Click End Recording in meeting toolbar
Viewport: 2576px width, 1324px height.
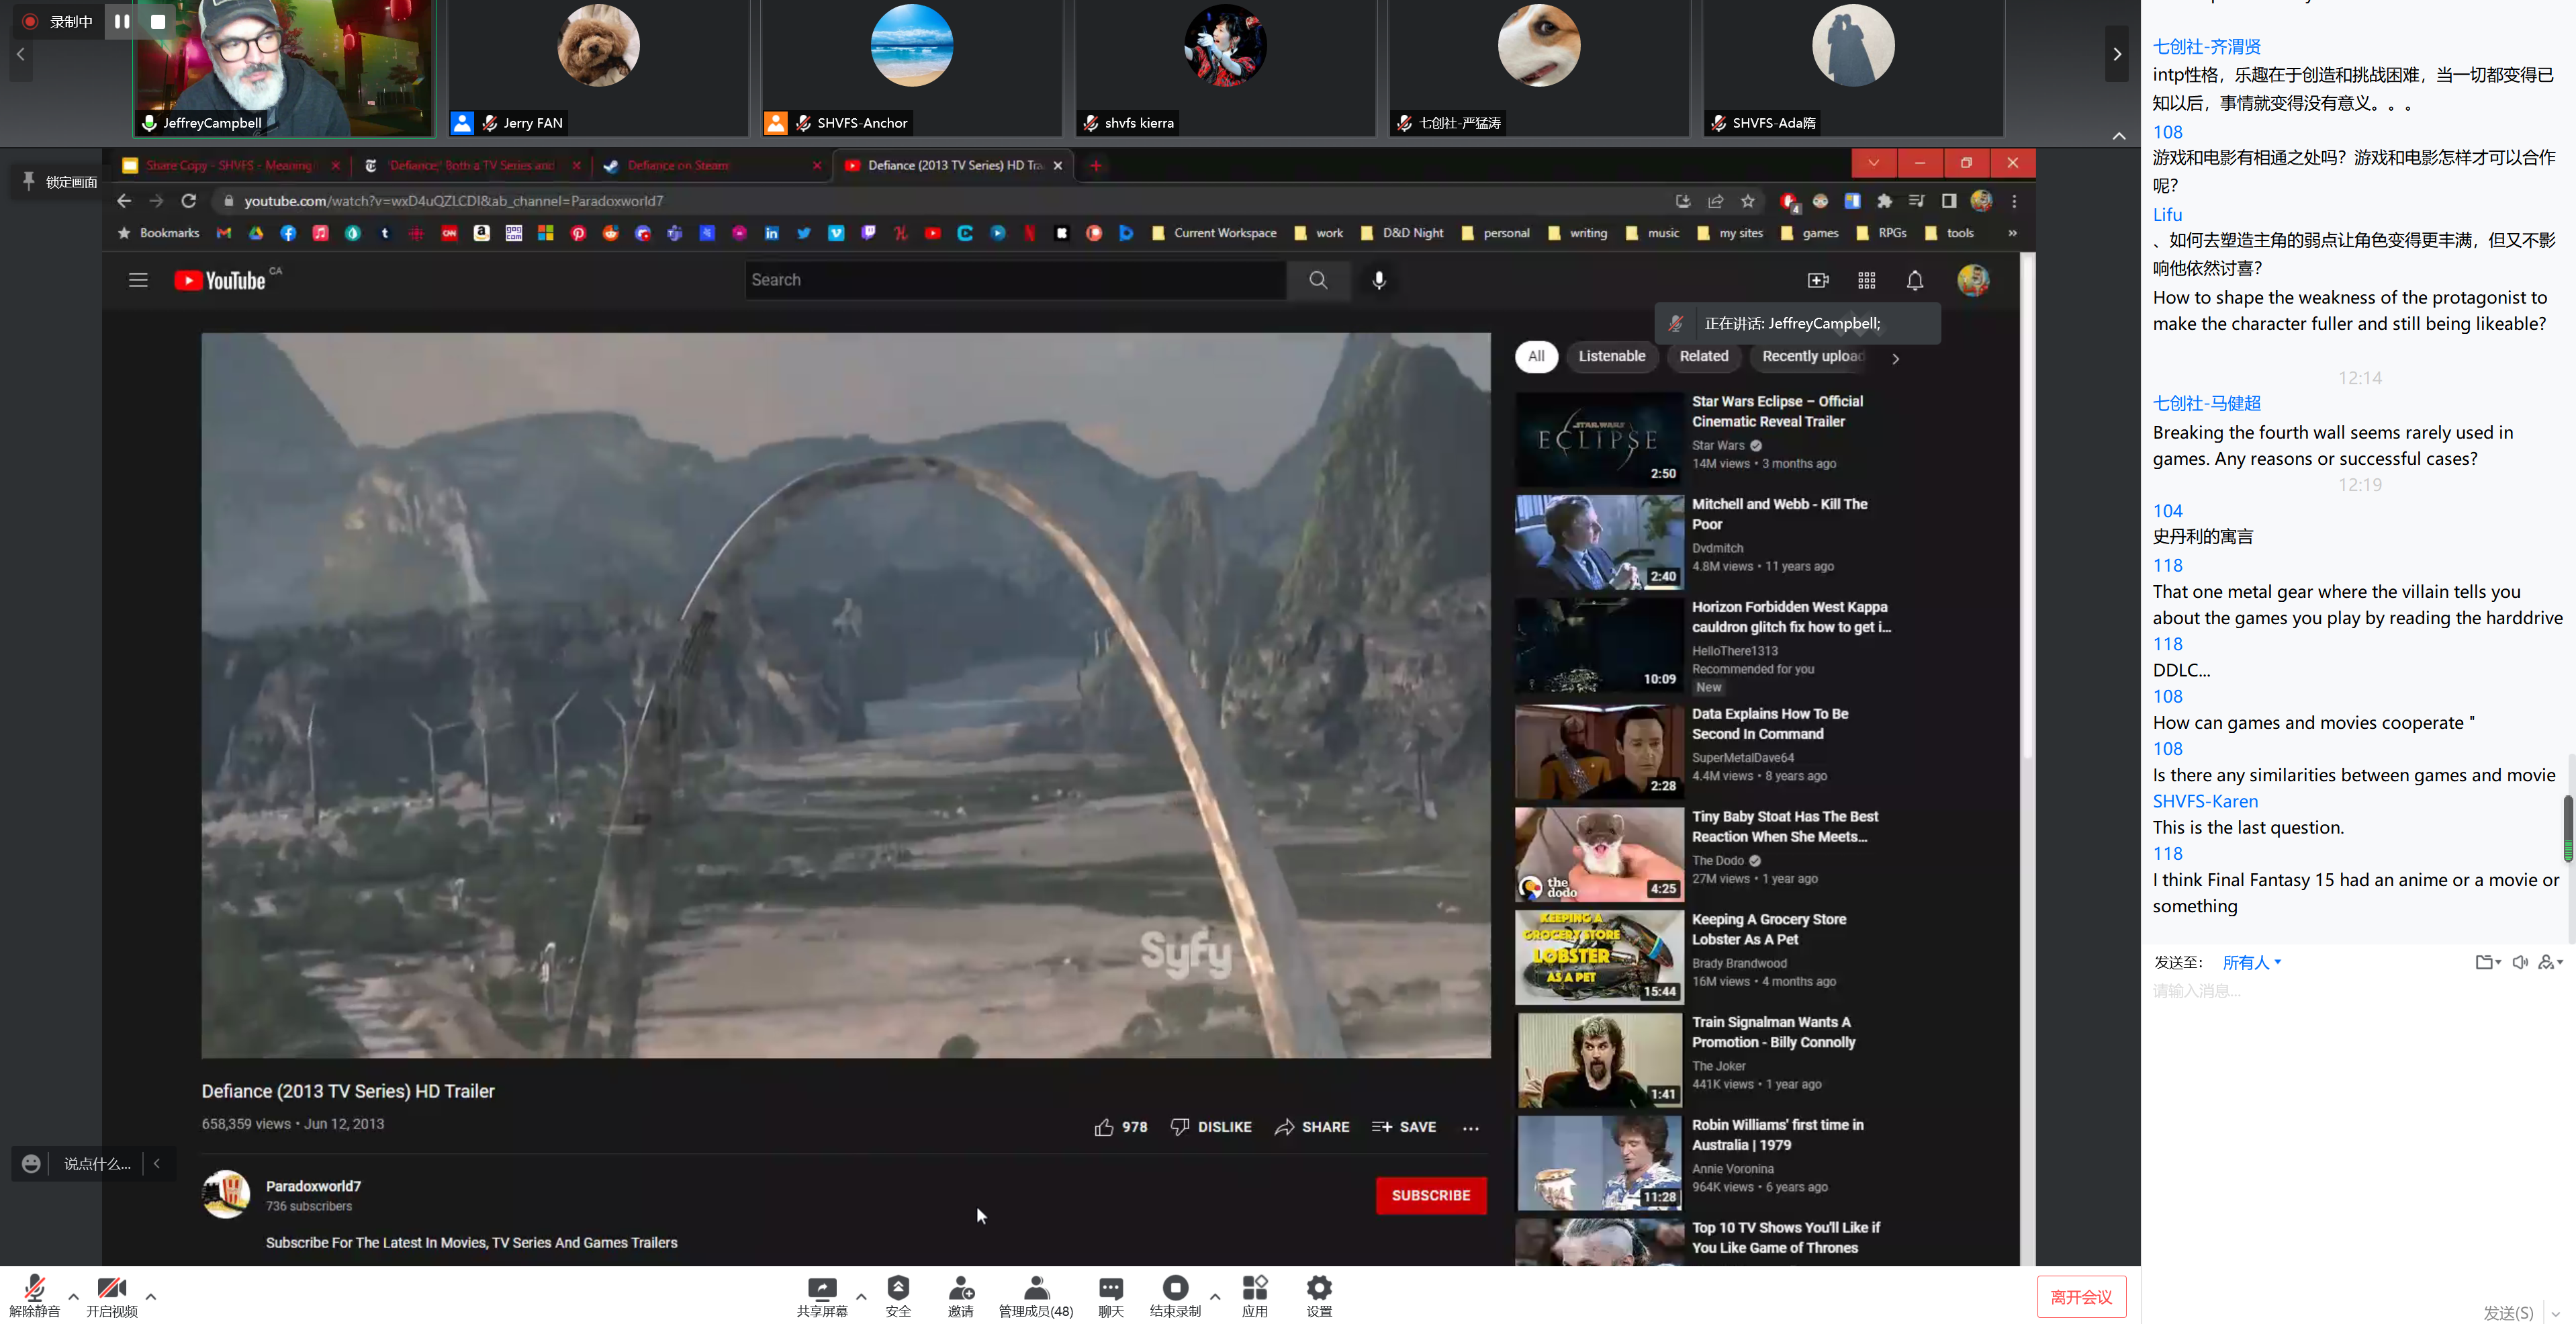1175,1296
